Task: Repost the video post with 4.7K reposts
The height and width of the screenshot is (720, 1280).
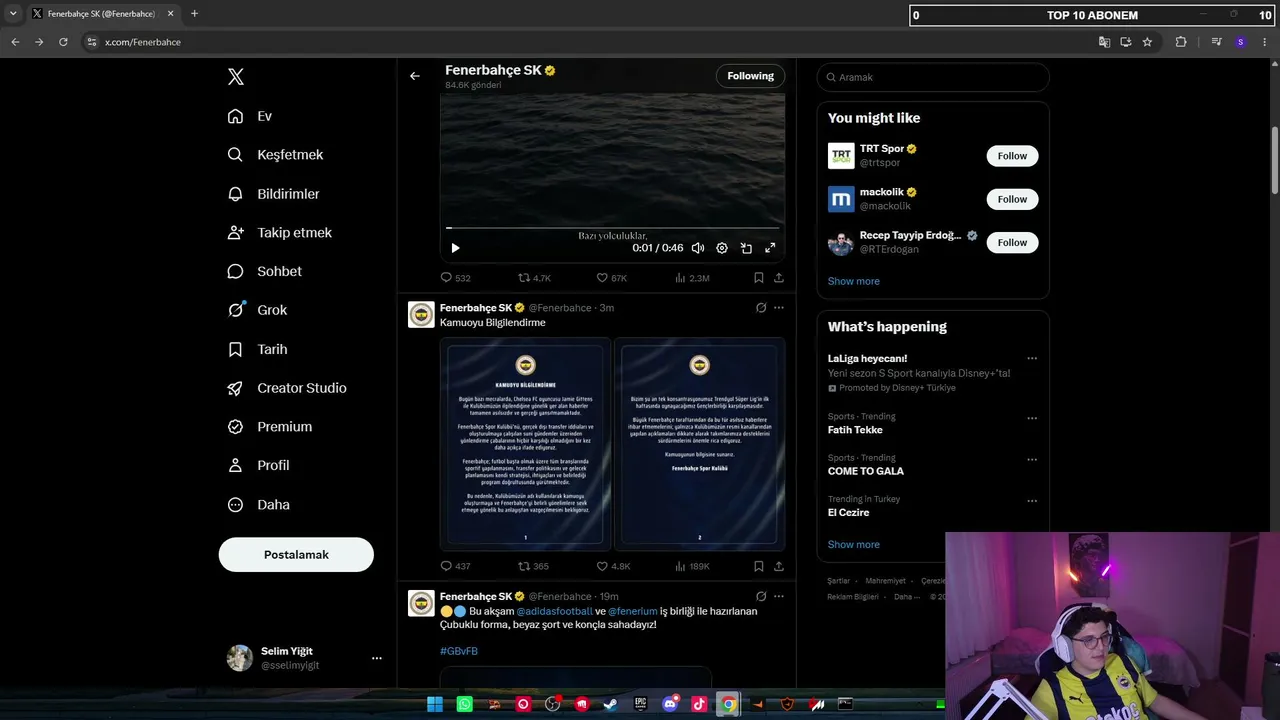Action: [x=534, y=278]
